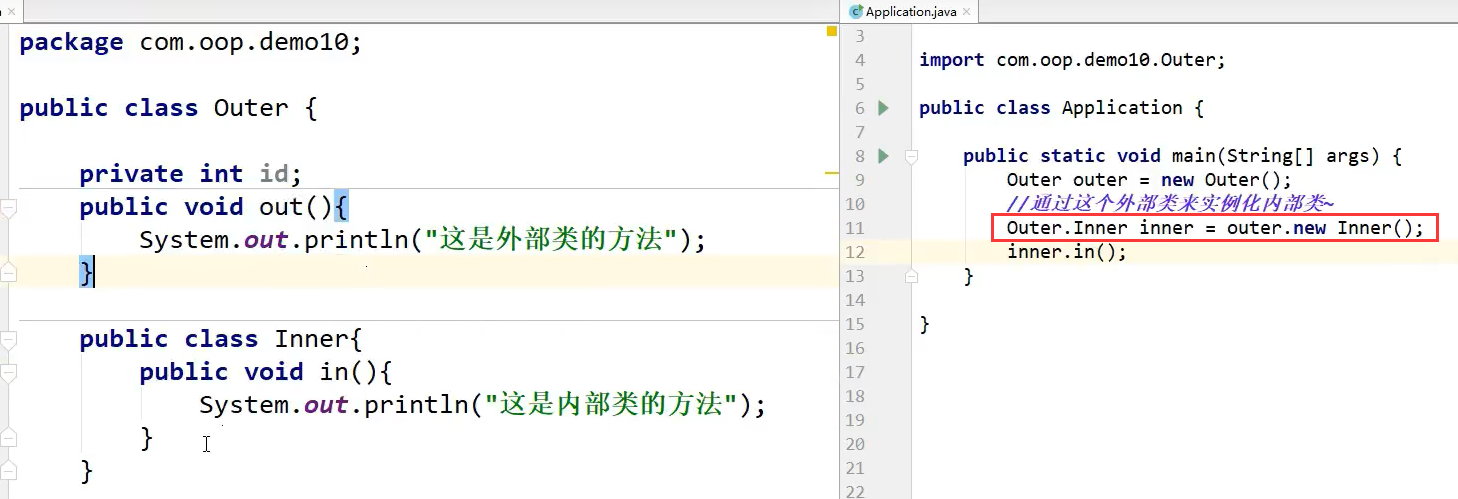
Task: Click the 'int' keyword in the field declaration
Action: tap(221, 174)
